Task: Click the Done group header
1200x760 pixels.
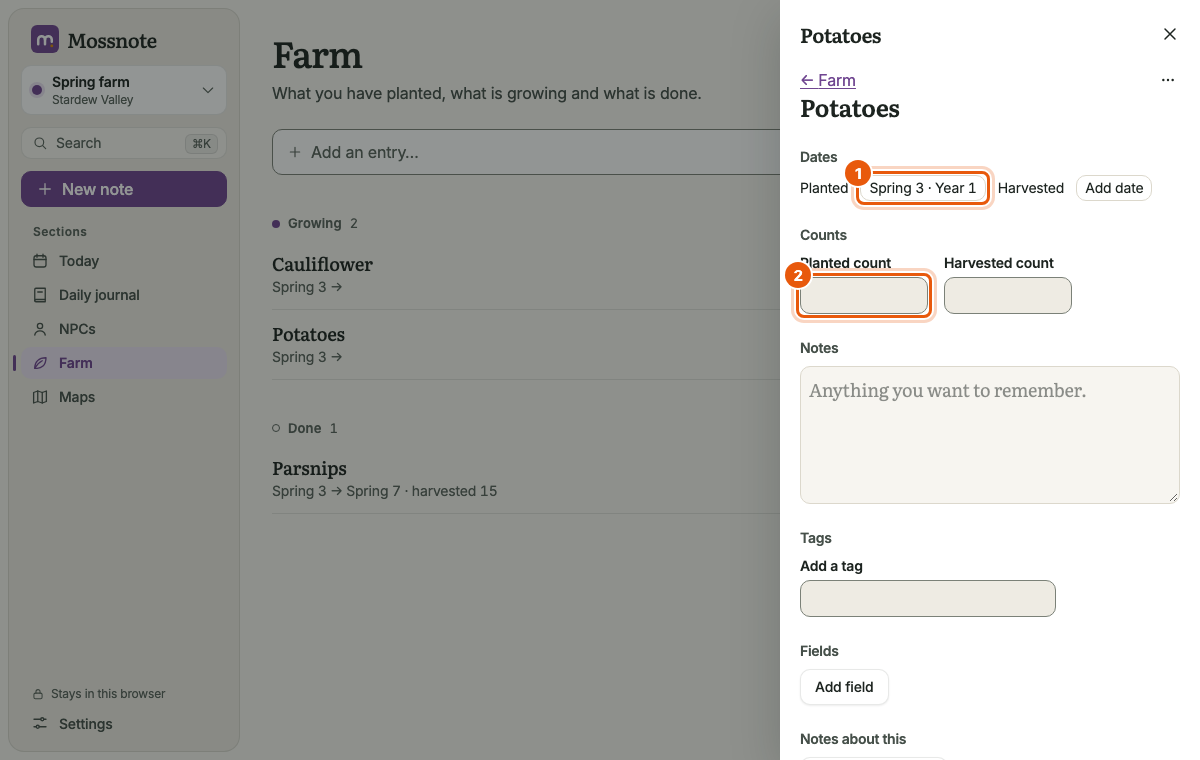Action: click(x=305, y=428)
